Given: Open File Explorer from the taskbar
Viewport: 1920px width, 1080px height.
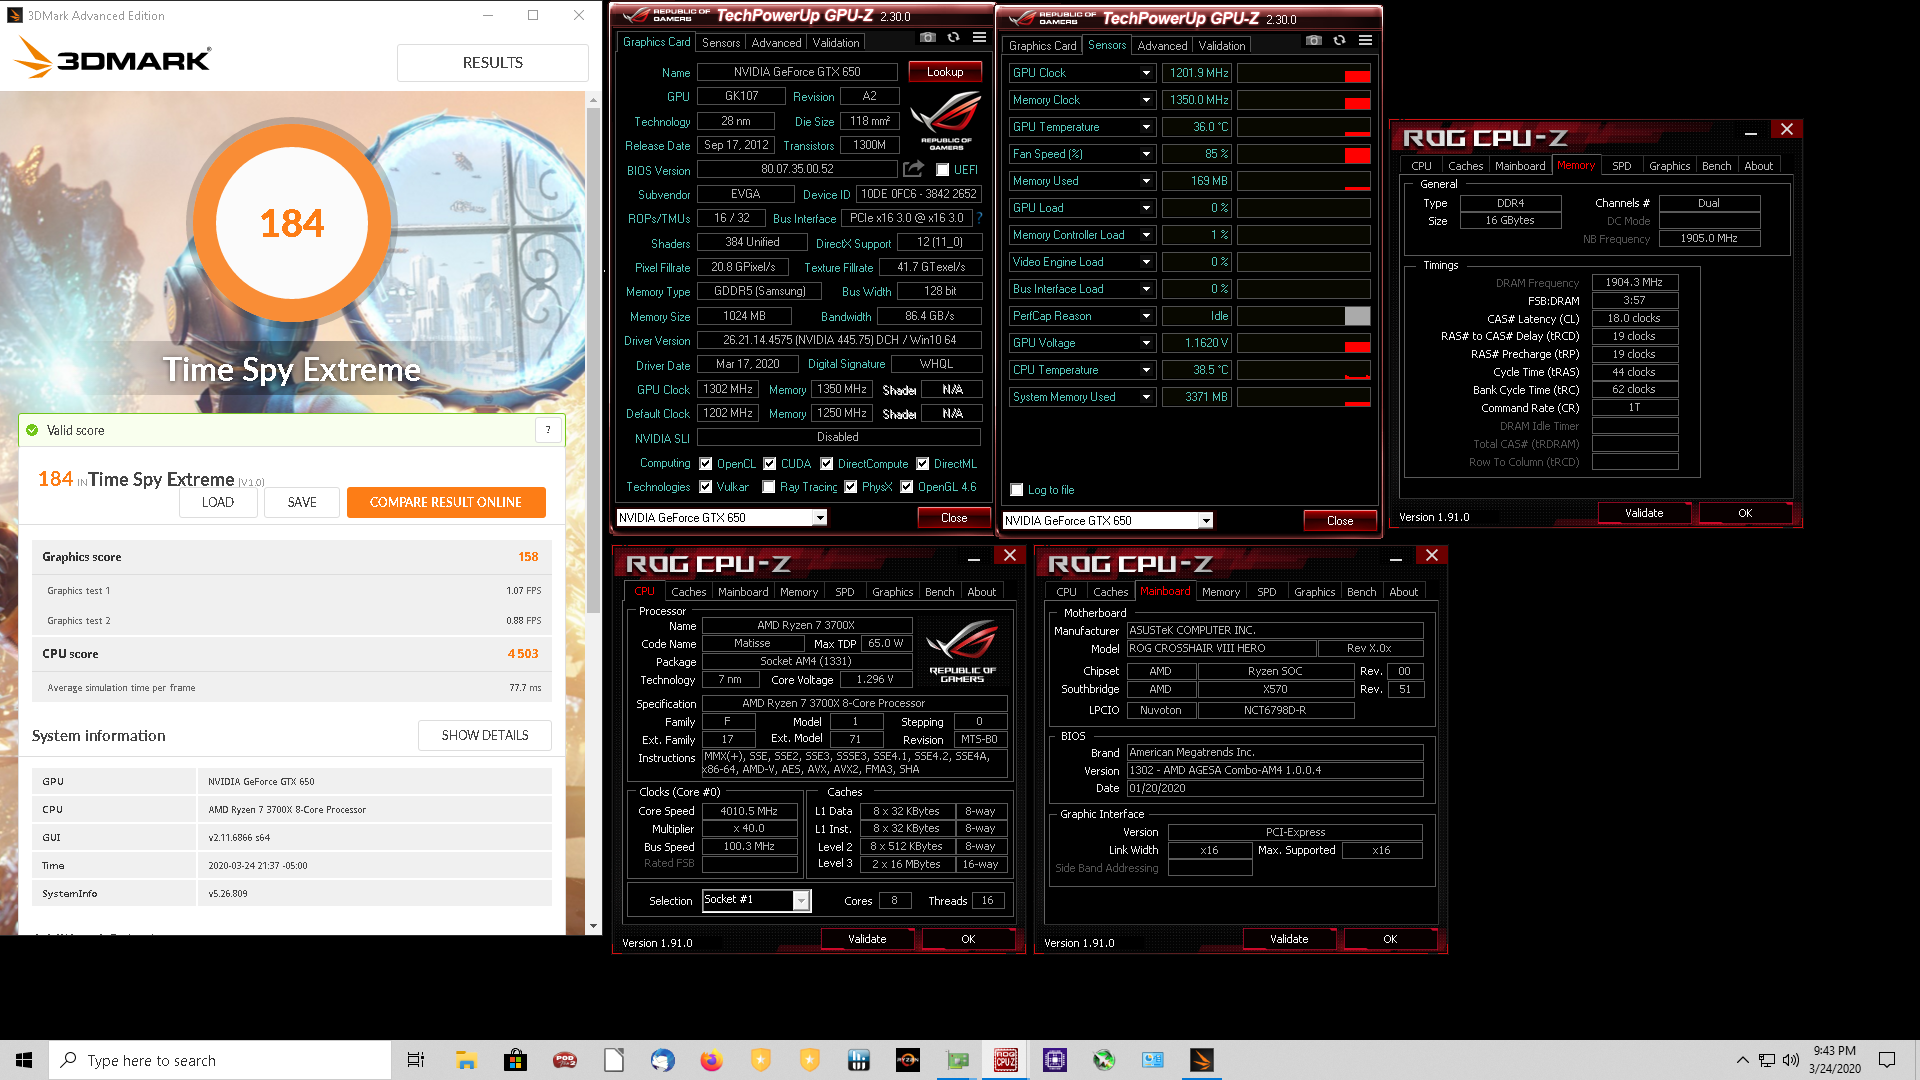Looking at the screenshot, I should pos(466,1060).
